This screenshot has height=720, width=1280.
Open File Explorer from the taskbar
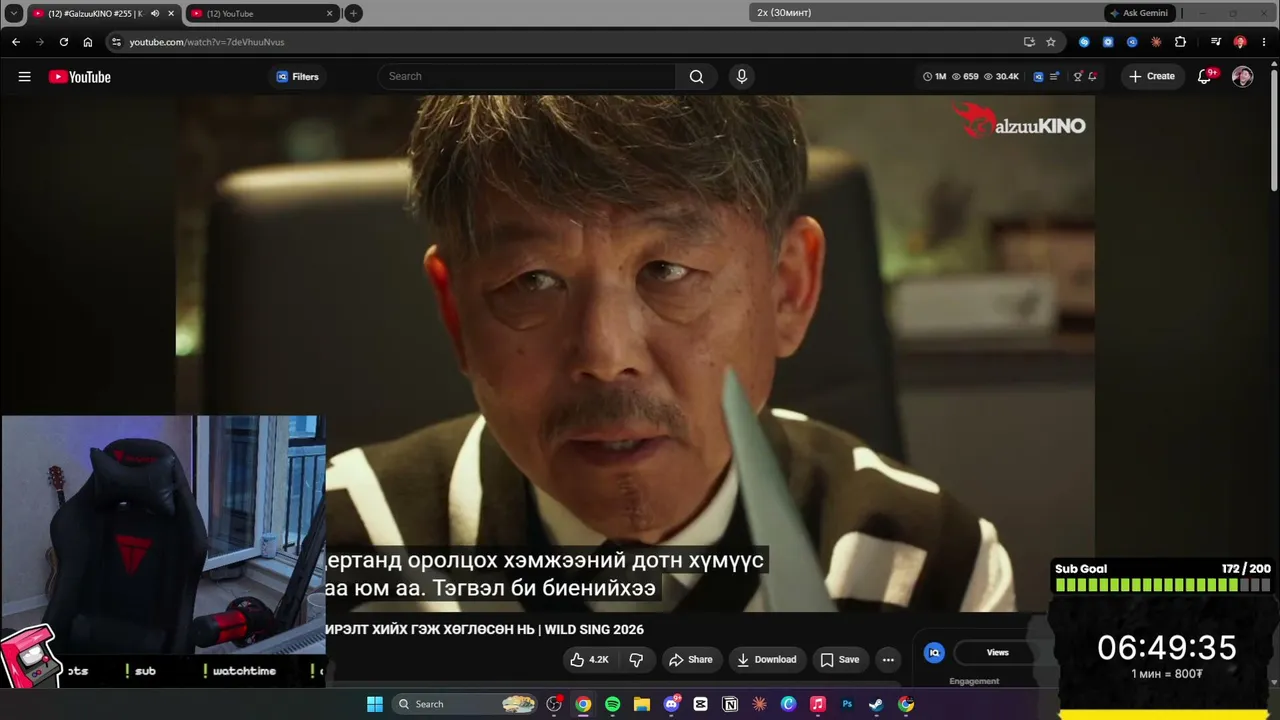tap(641, 704)
